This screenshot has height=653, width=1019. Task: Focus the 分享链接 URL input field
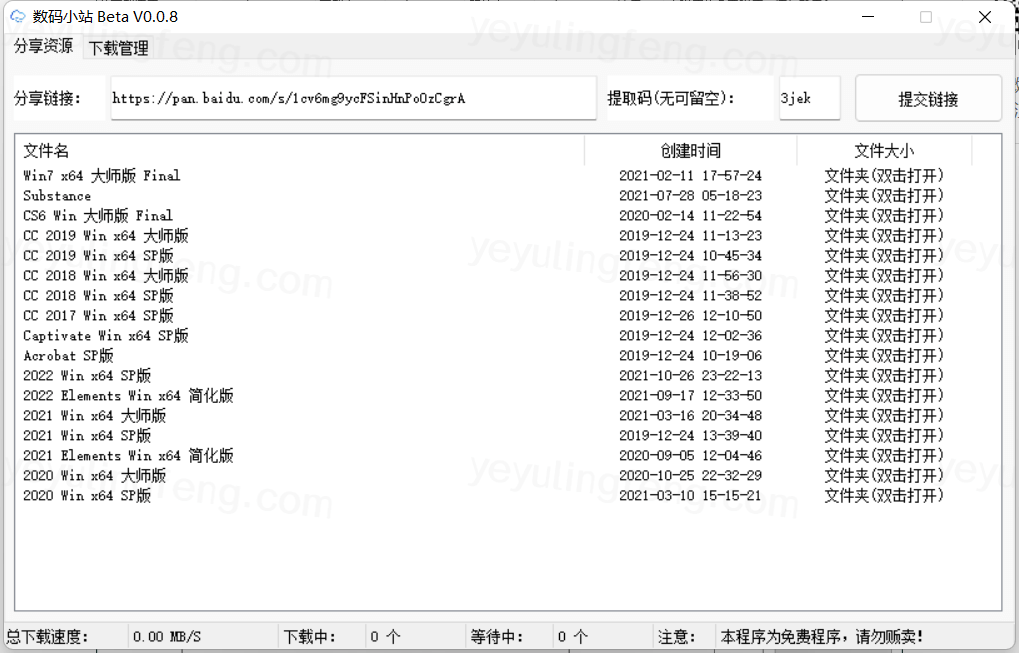(x=354, y=98)
